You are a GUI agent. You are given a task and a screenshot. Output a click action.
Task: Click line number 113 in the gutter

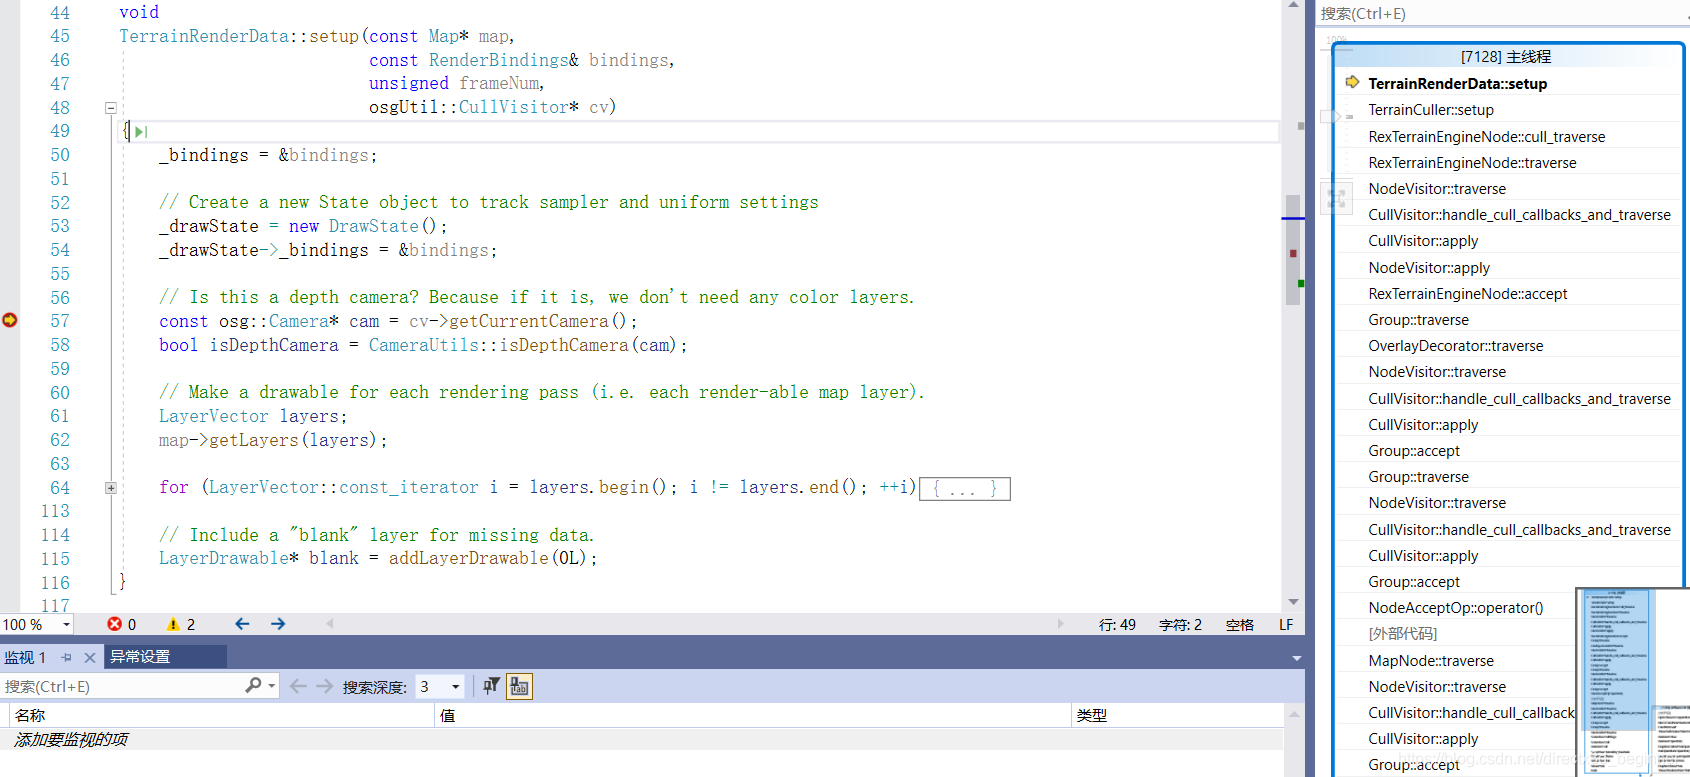(55, 511)
